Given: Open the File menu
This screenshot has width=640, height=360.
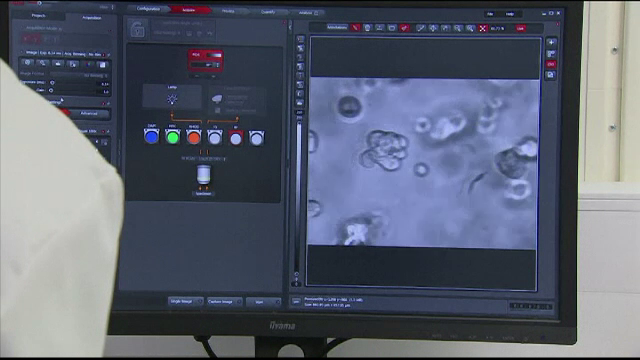Looking at the screenshot, I should [x=490, y=14].
